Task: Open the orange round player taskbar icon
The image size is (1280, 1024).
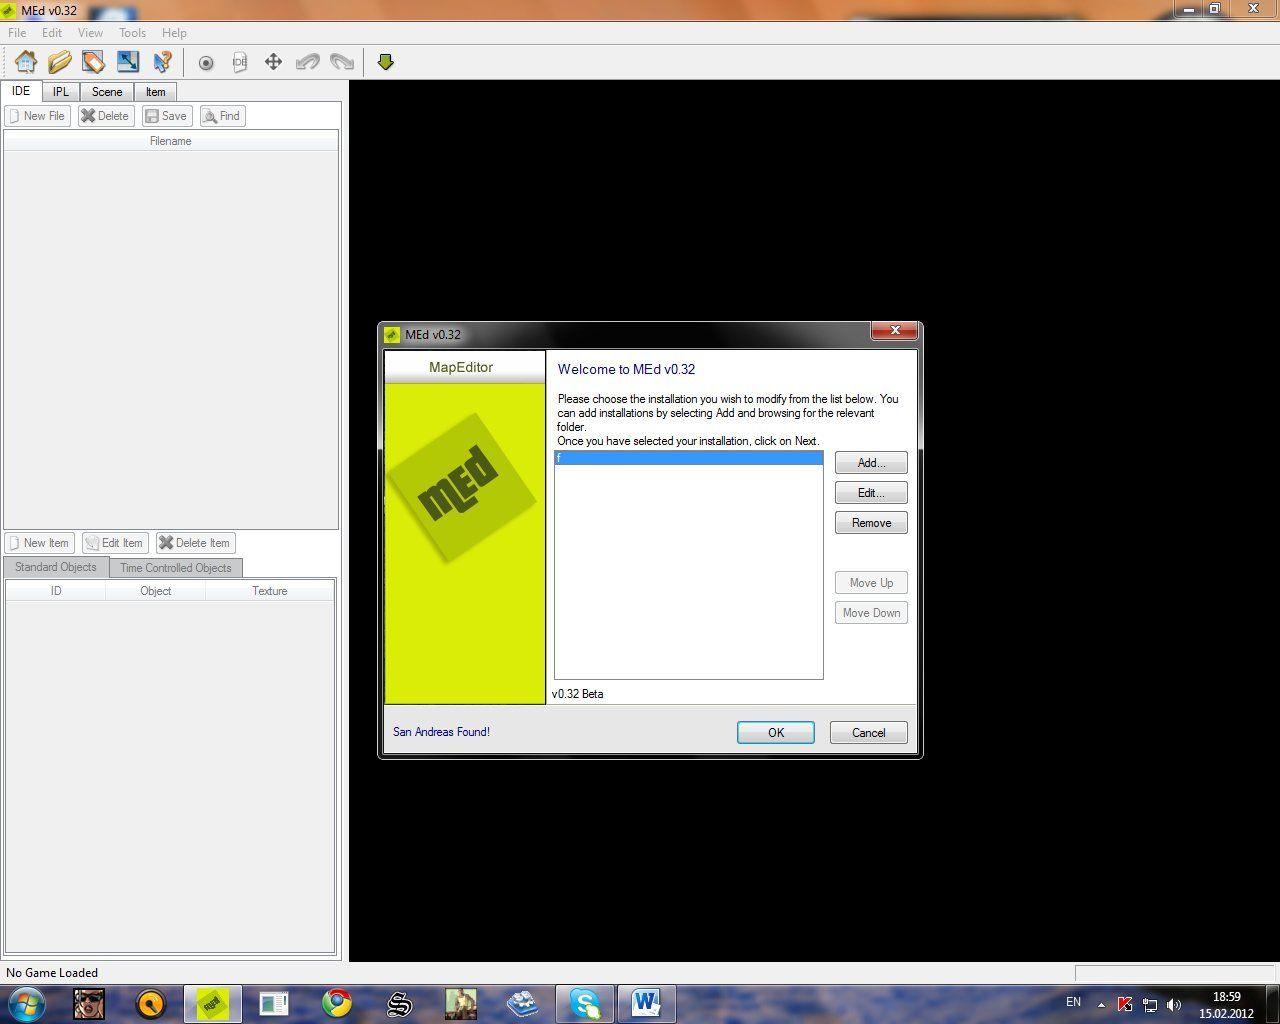Action: click(151, 1003)
